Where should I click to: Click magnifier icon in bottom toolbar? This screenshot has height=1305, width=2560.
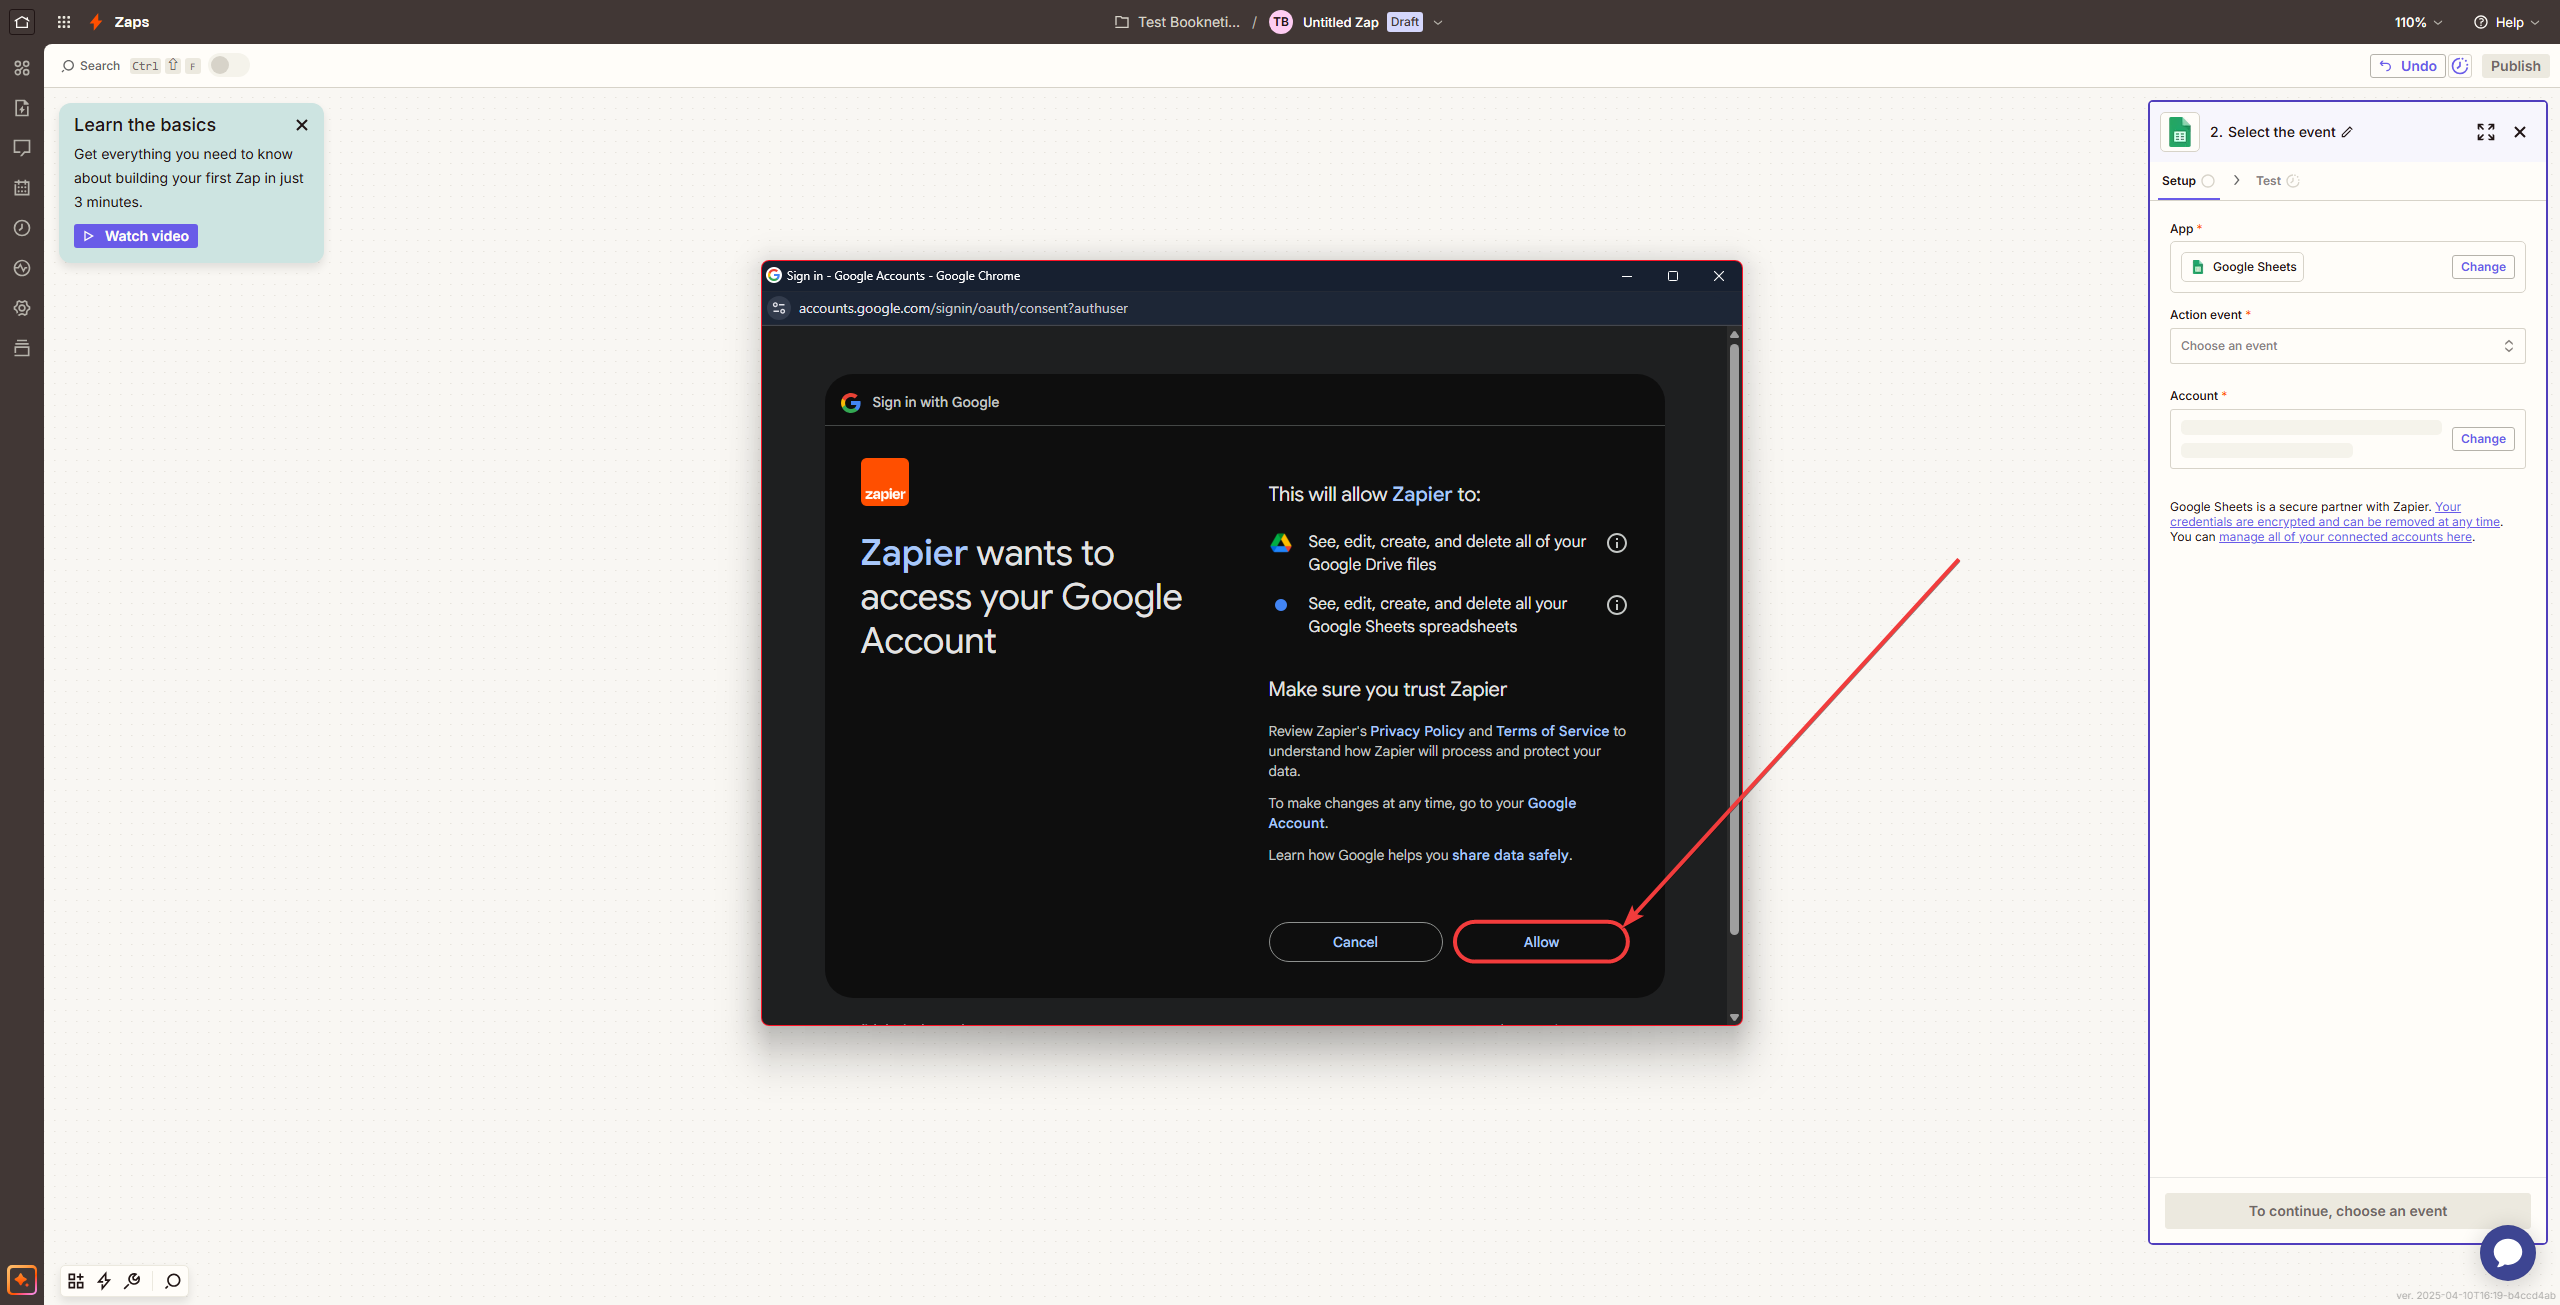[173, 1281]
